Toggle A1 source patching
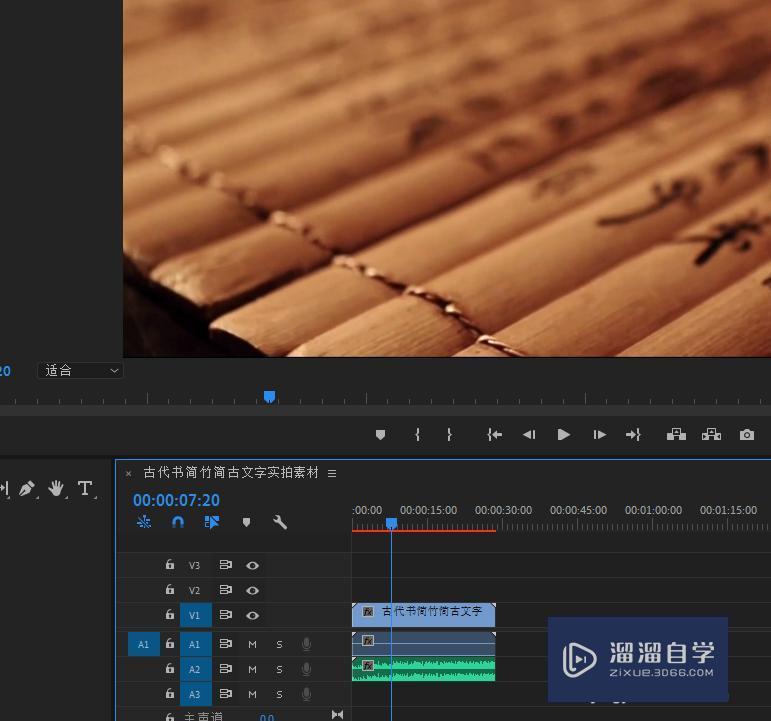771x721 pixels. (144, 644)
